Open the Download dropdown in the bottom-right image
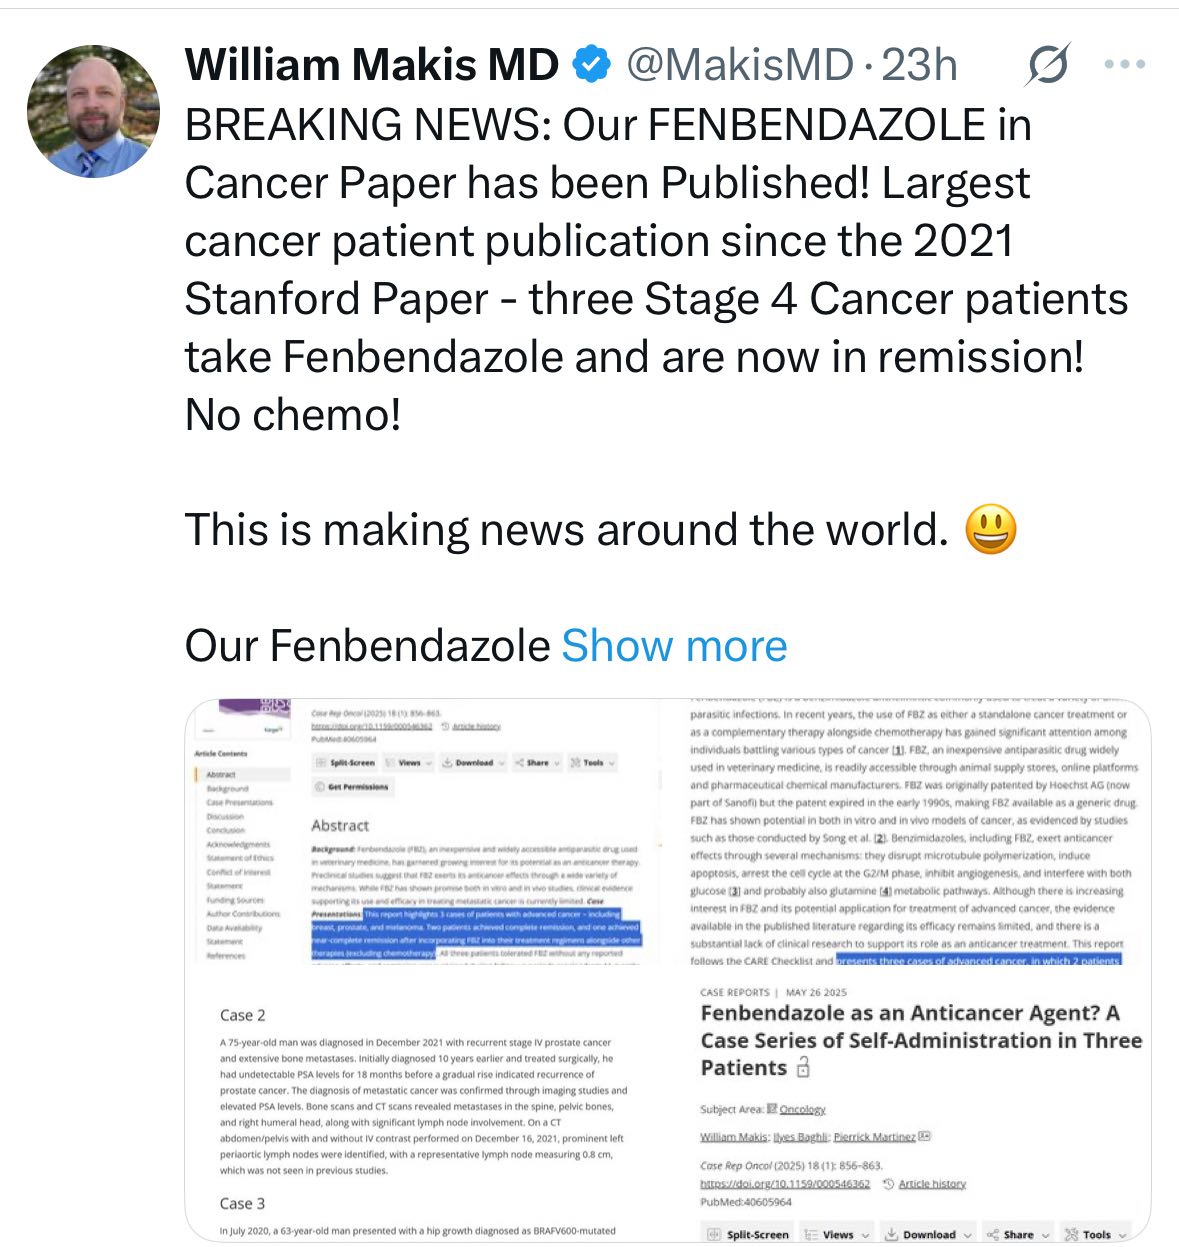Image resolution: width=1179 pixels, height=1247 pixels. point(929,1234)
